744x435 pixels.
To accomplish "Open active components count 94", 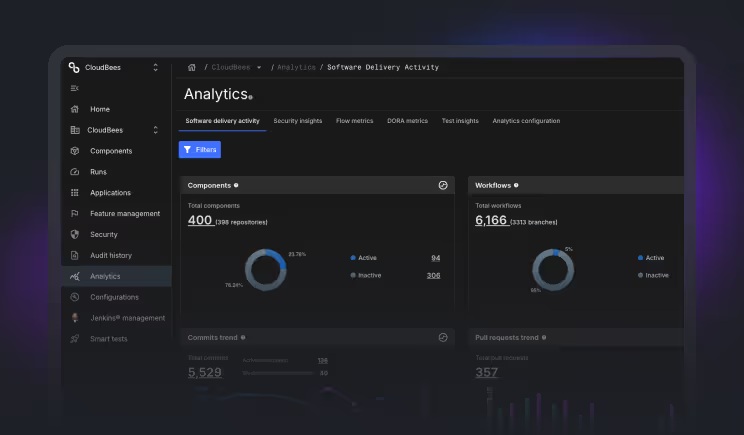I will point(436,258).
